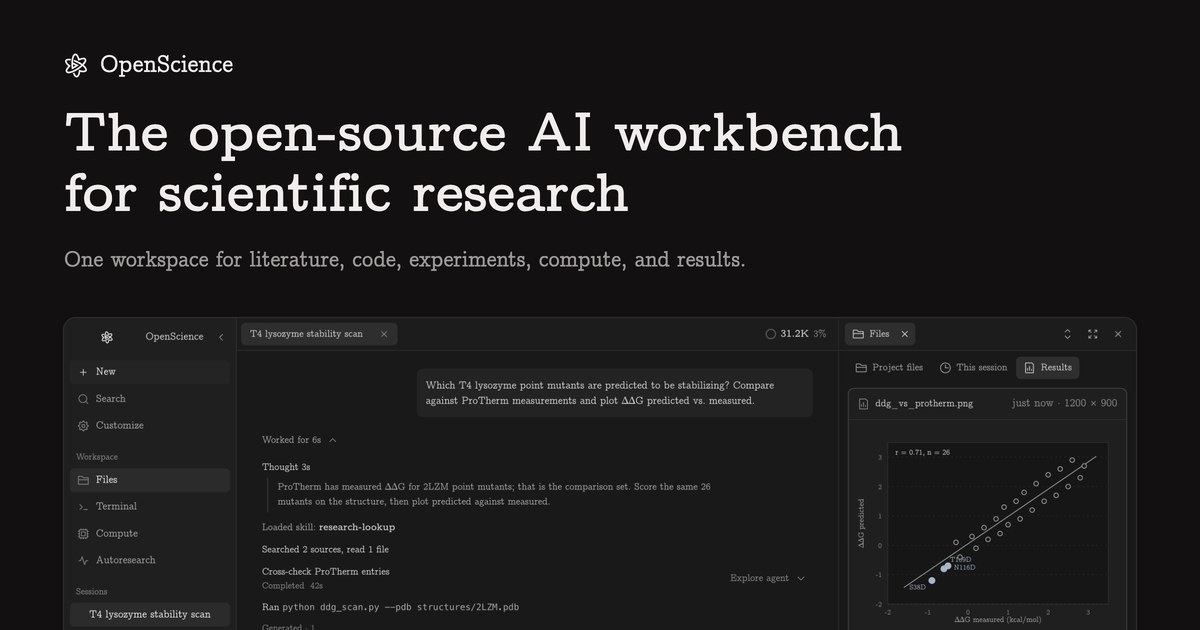Click Searched 2 sources, read 1 file
Viewport: 1200px width, 630px height.
[x=325, y=549]
